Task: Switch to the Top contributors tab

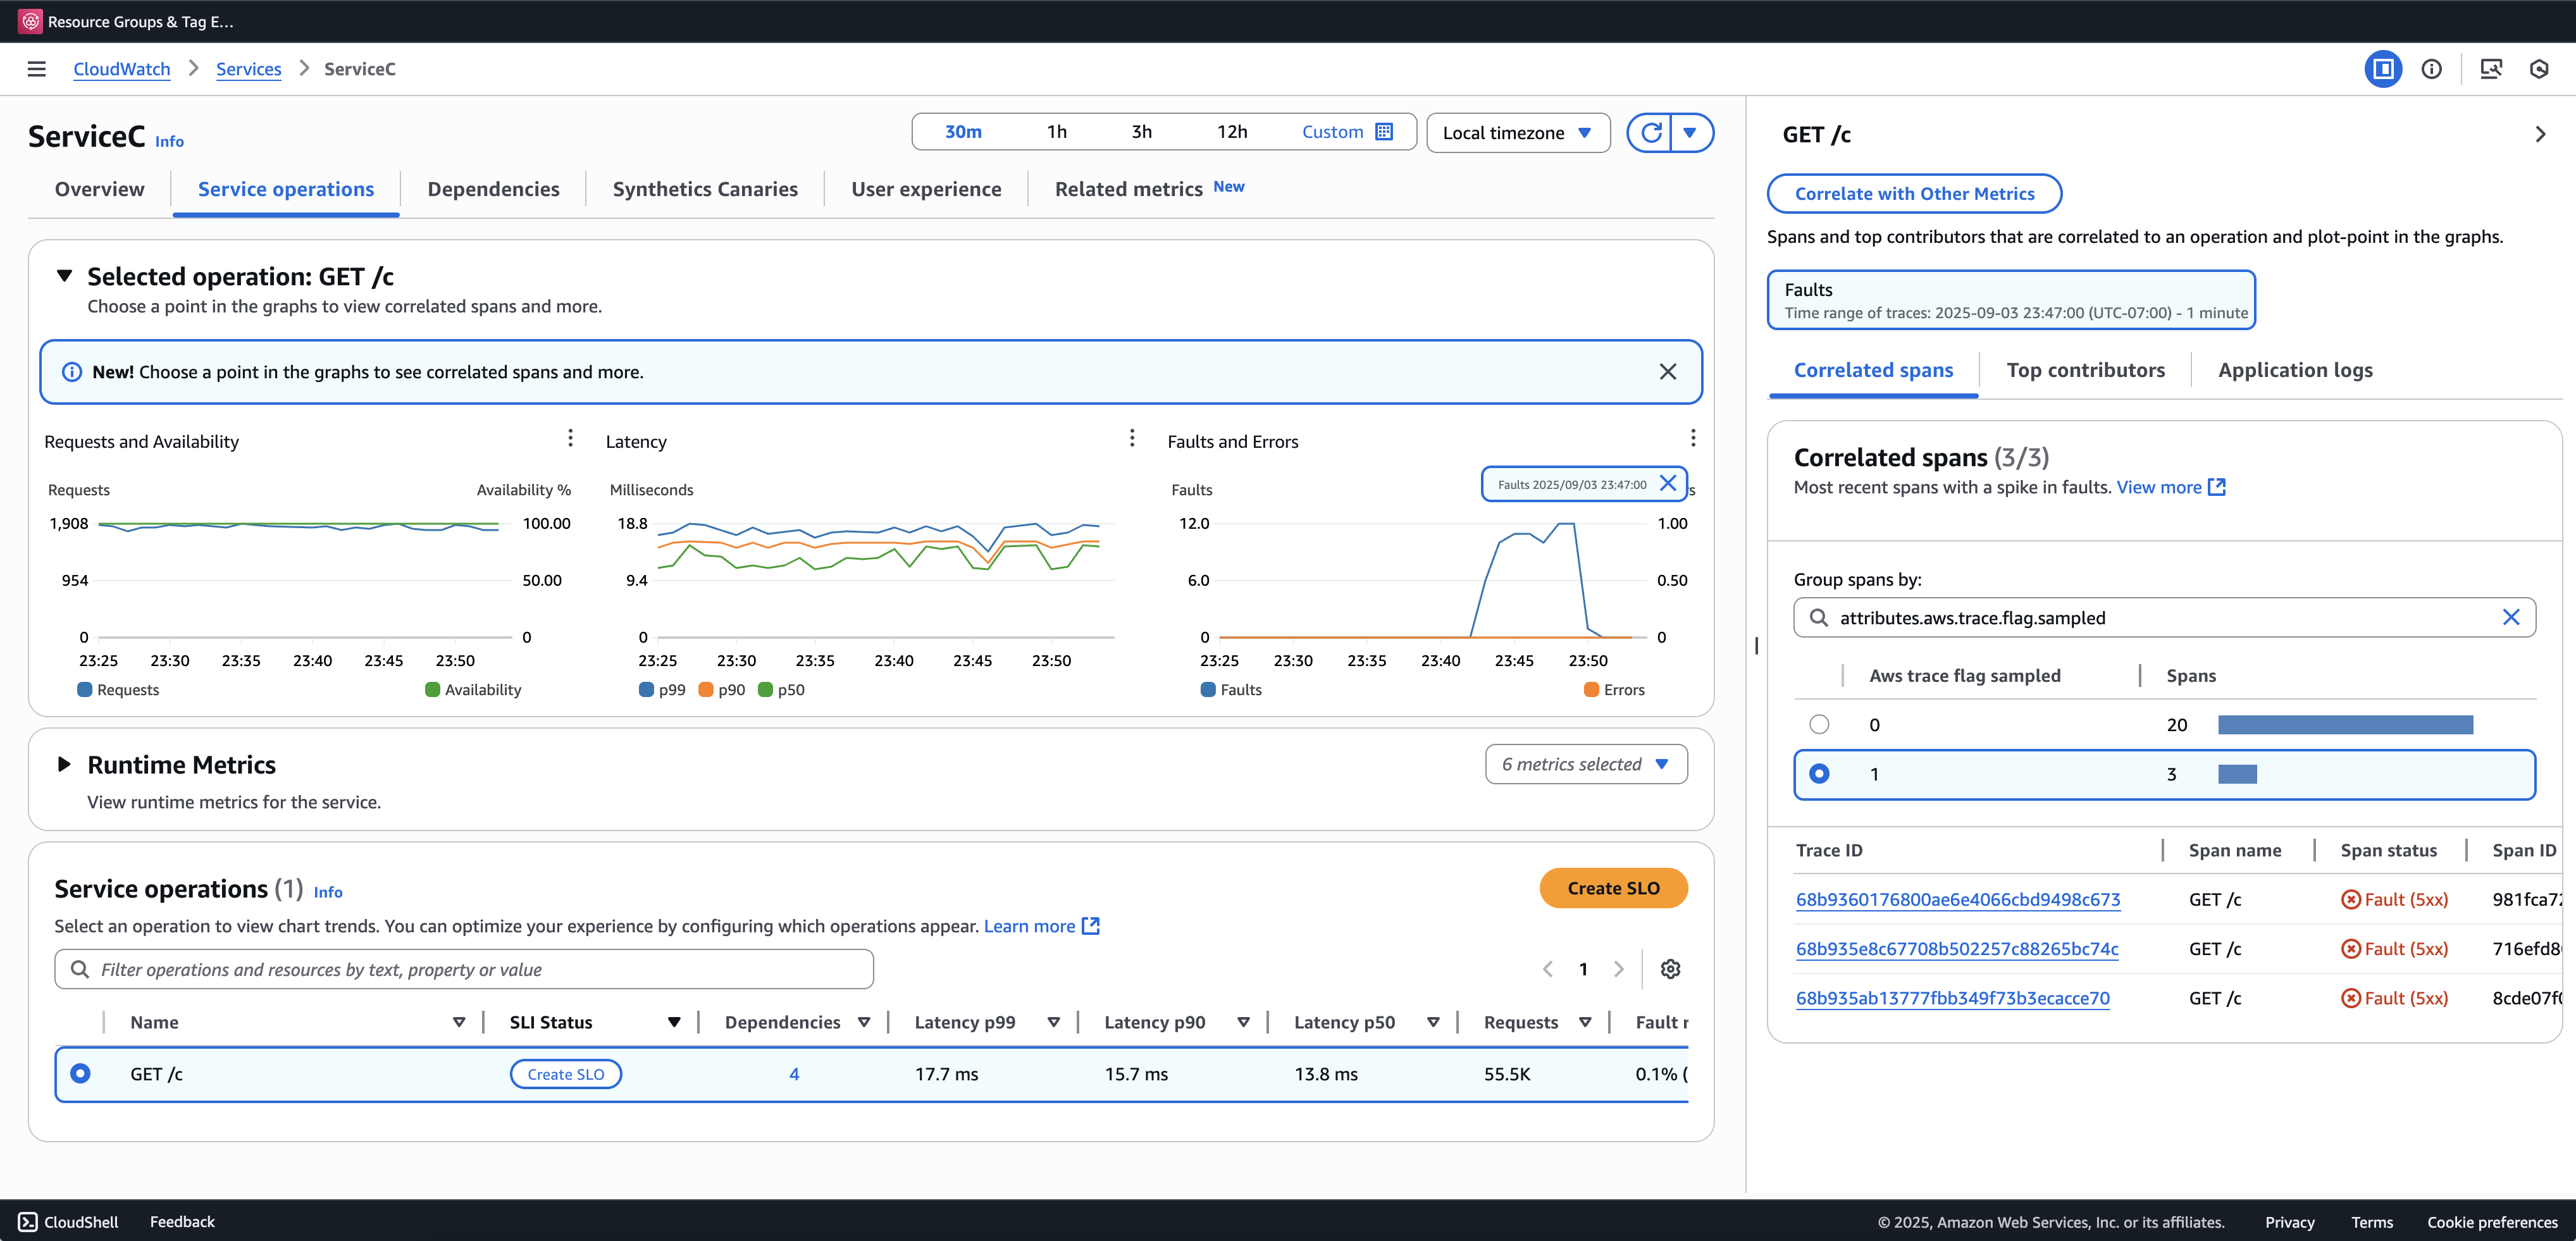Action: [2085, 370]
